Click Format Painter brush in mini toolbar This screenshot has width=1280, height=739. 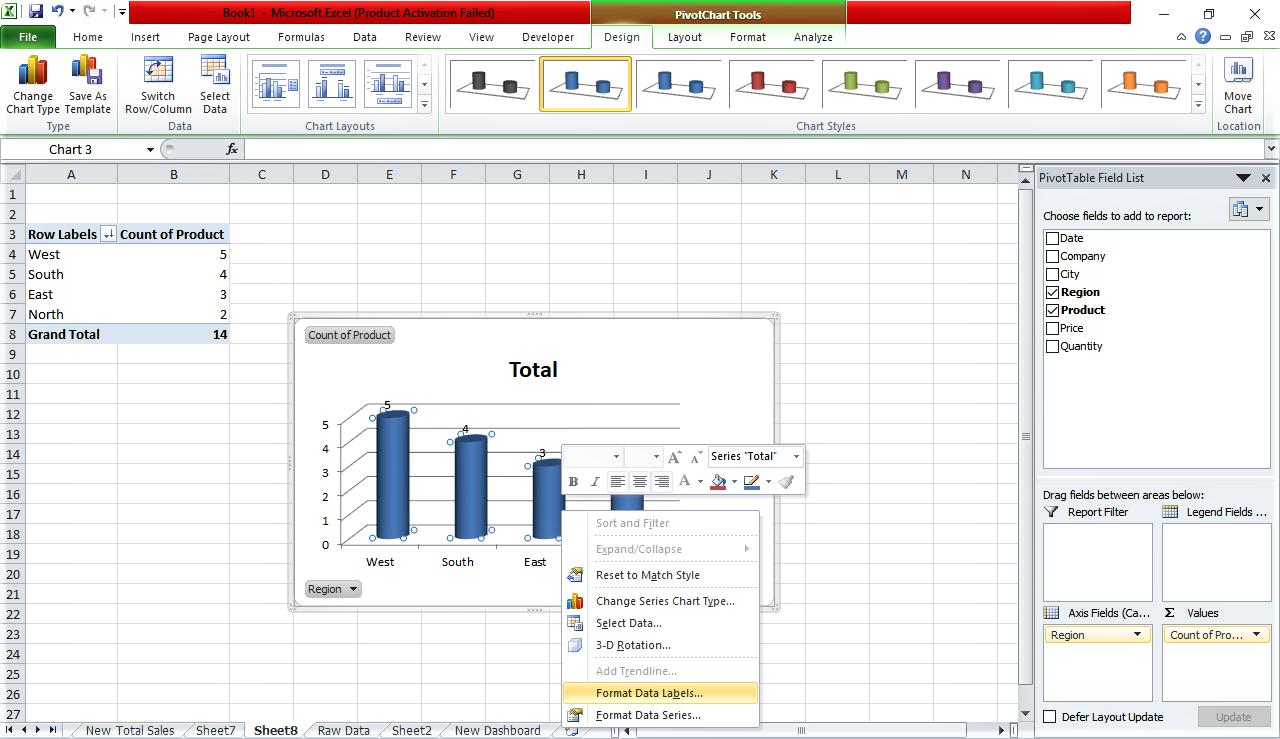click(787, 481)
